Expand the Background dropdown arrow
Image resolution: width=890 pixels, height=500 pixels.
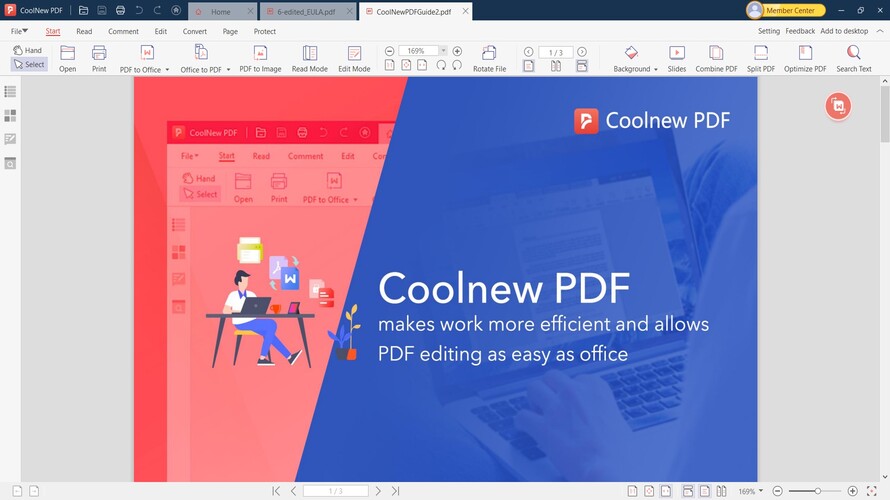[656, 70]
